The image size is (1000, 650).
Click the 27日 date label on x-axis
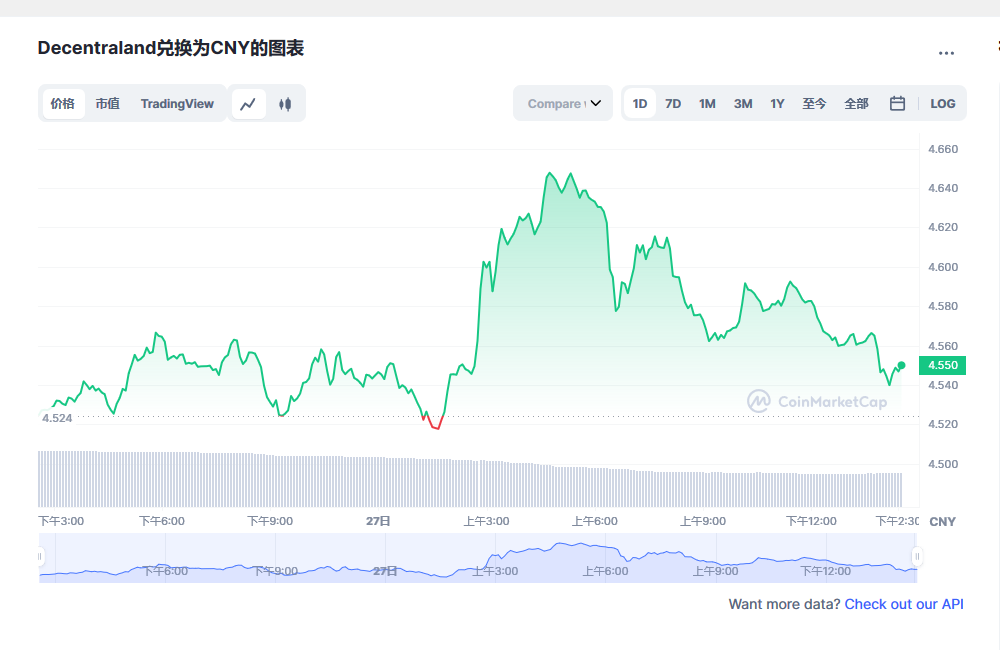(378, 521)
